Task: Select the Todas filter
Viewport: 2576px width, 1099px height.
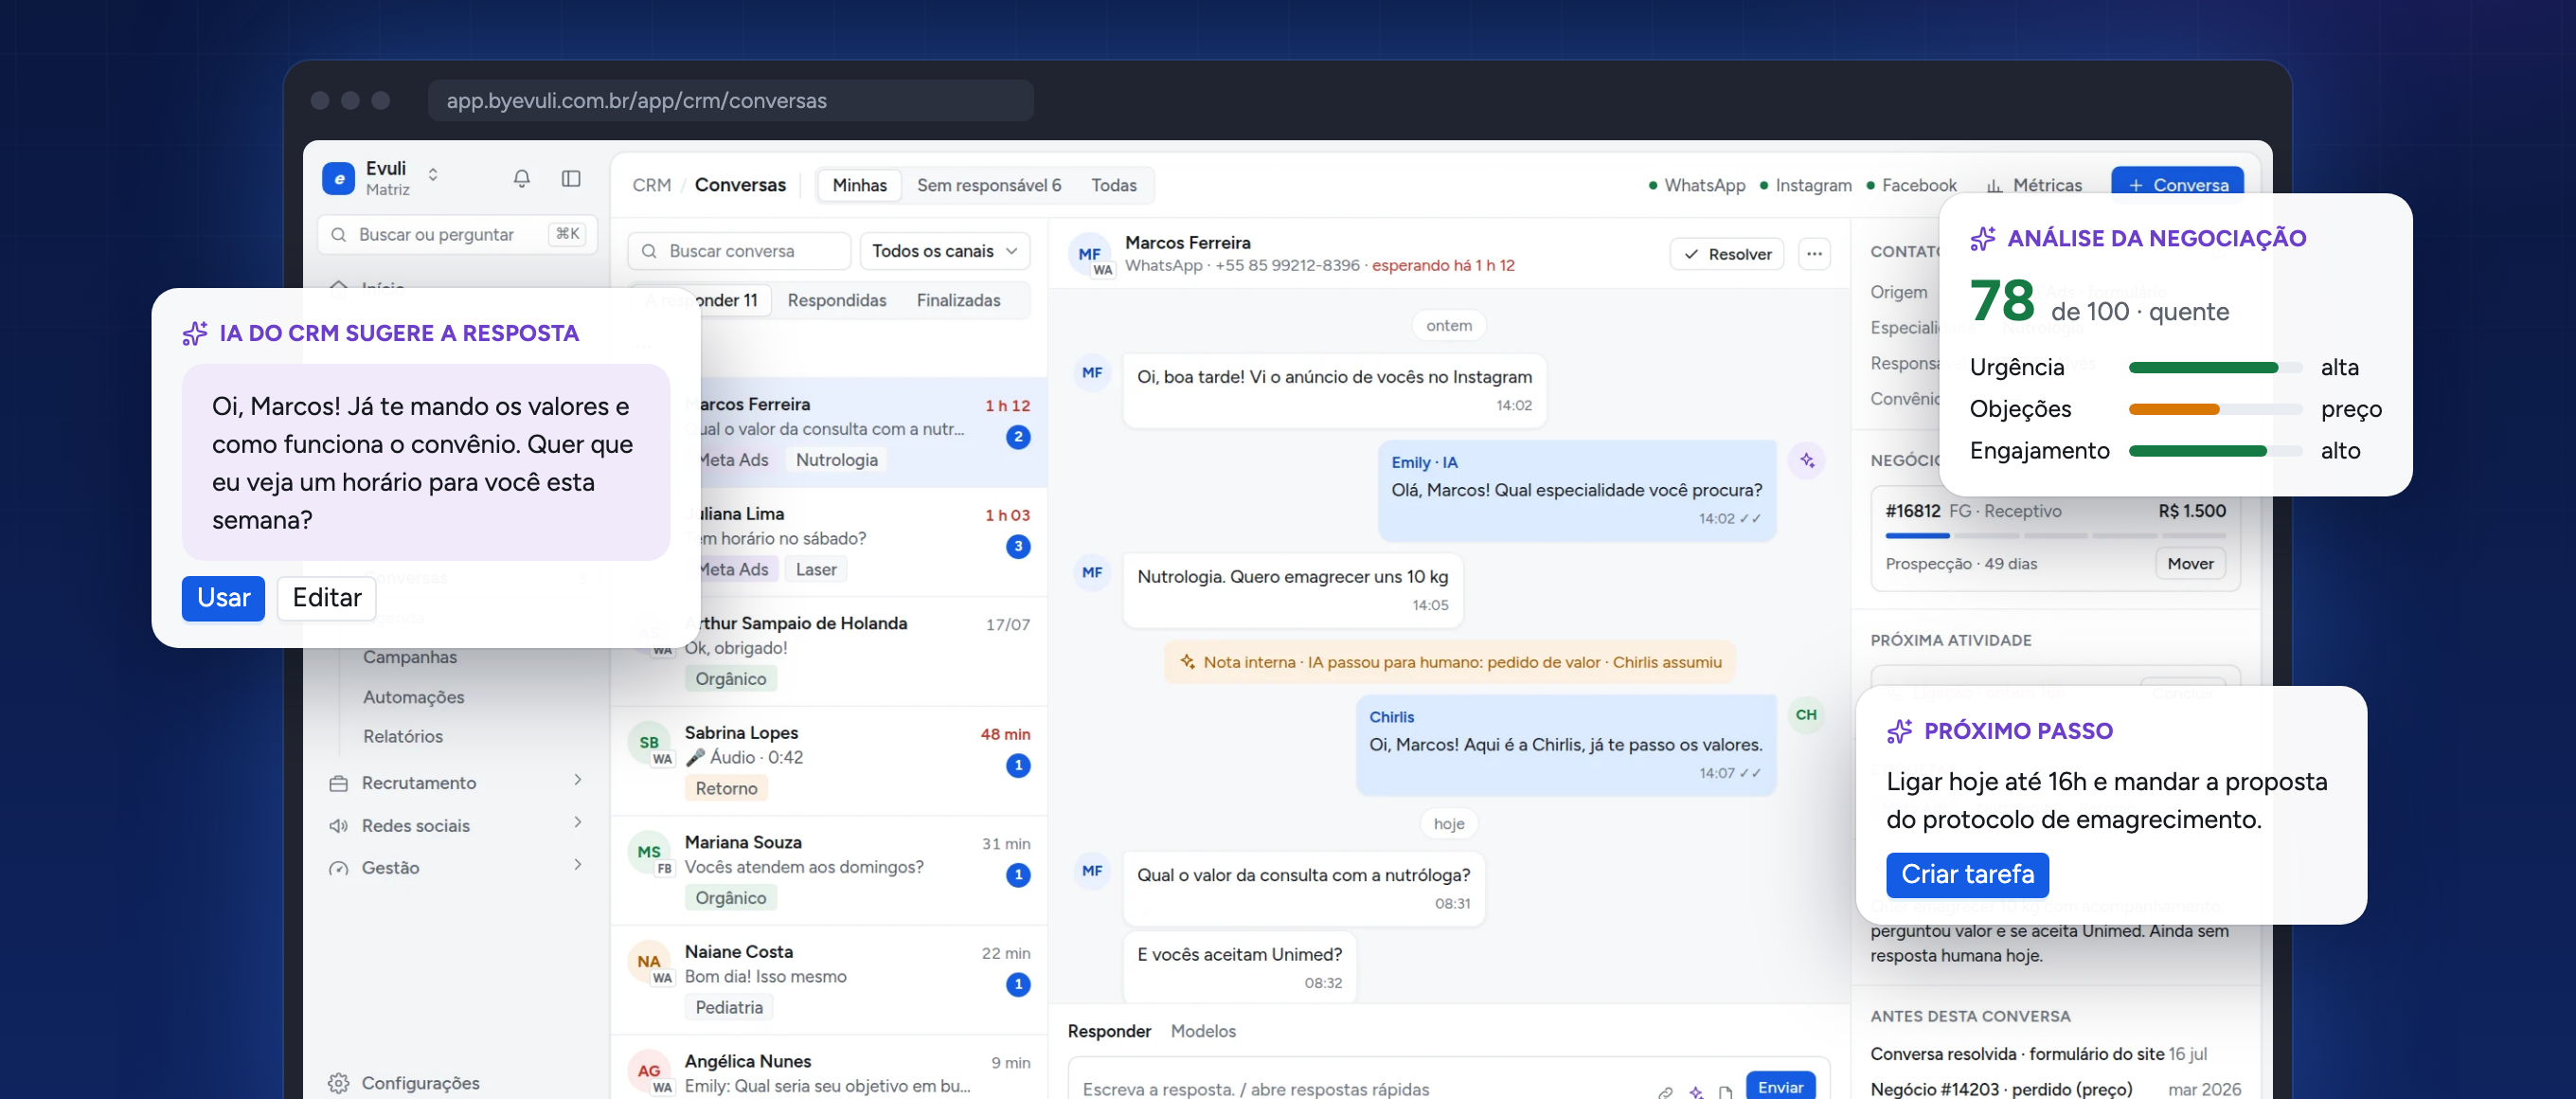Action: pos(1114,185)
